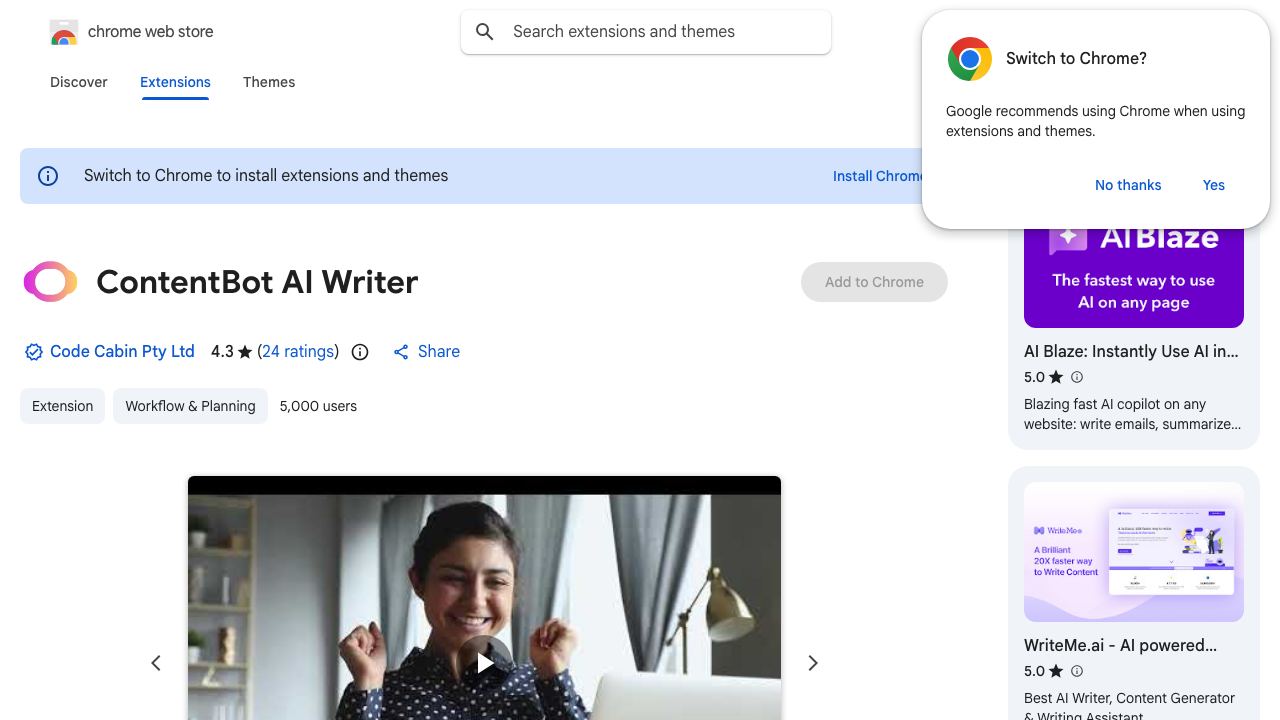Screen dimensions: 1280x720
Task: Click the info icon in blue banner
Action: (48, 176)
